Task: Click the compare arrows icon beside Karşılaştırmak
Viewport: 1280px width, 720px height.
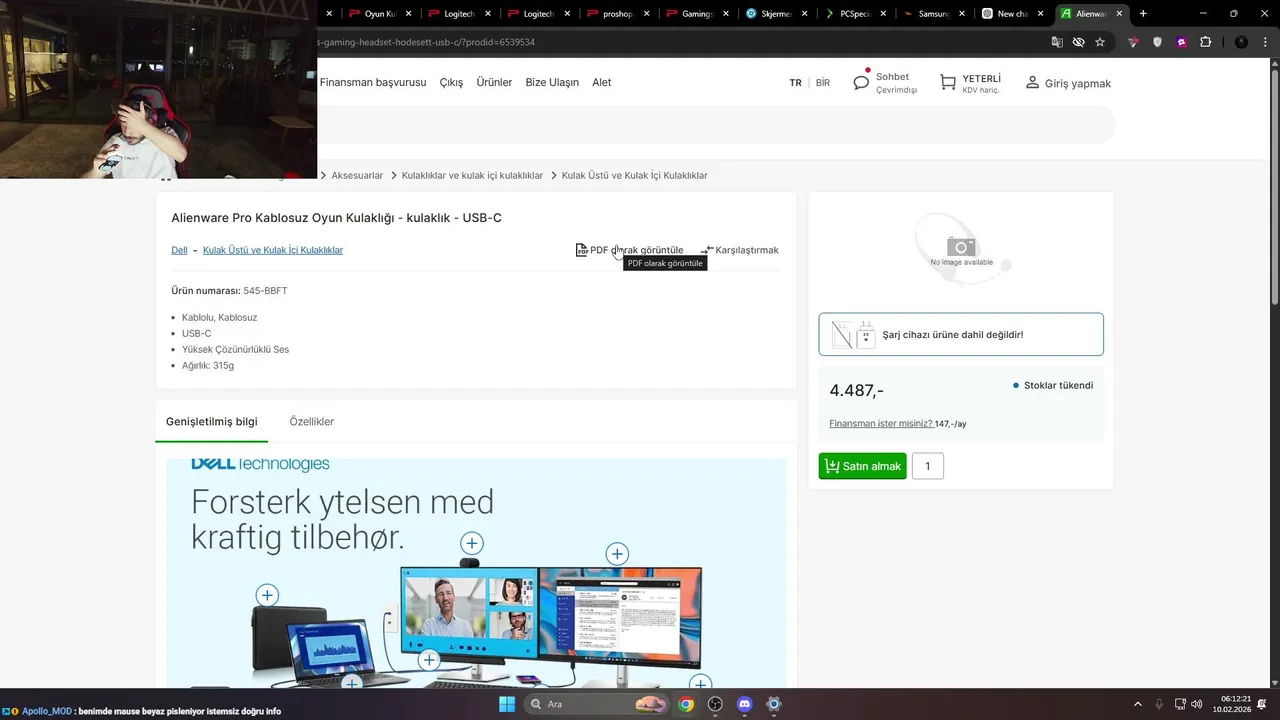Action: [707, 250]
